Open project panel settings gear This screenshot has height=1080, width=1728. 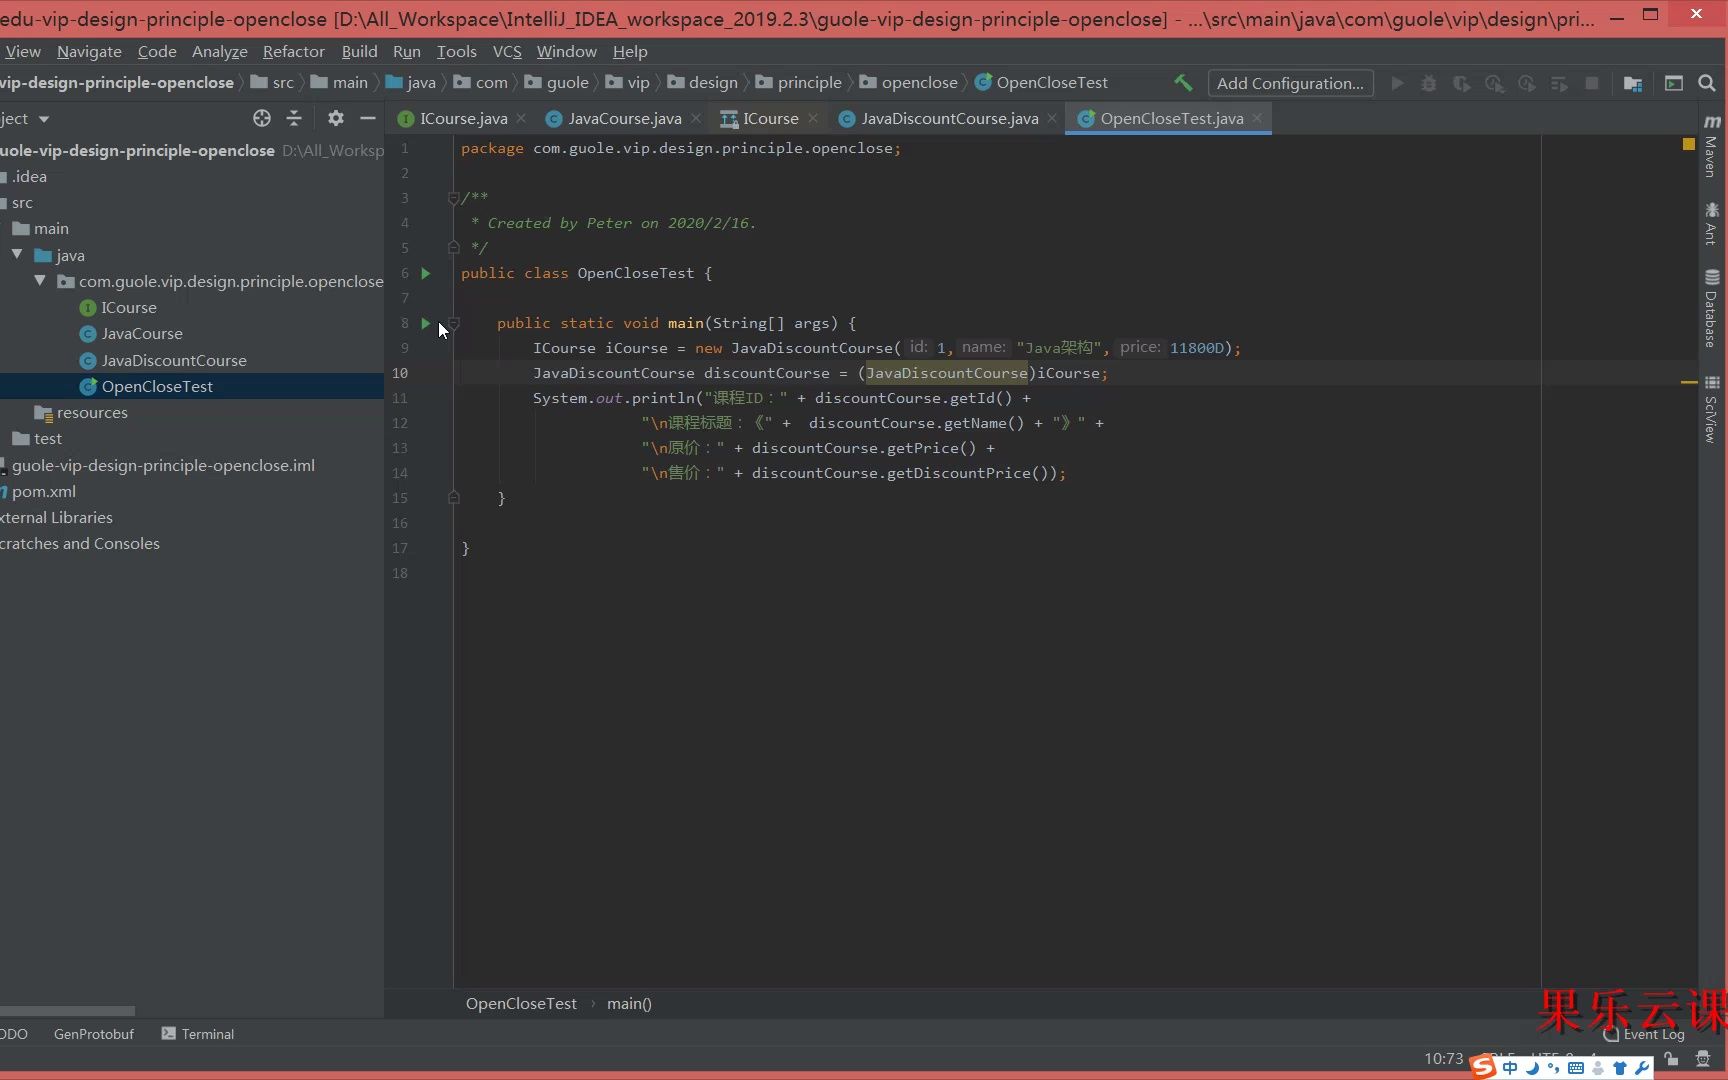click(336, 118)
